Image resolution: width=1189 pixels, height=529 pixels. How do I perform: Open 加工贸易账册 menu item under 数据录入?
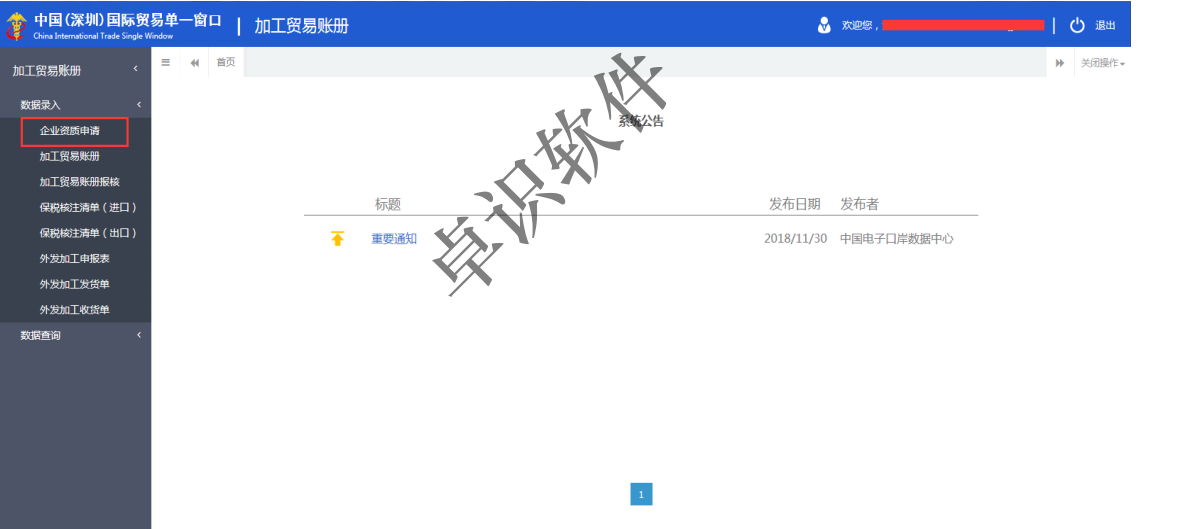70,156
